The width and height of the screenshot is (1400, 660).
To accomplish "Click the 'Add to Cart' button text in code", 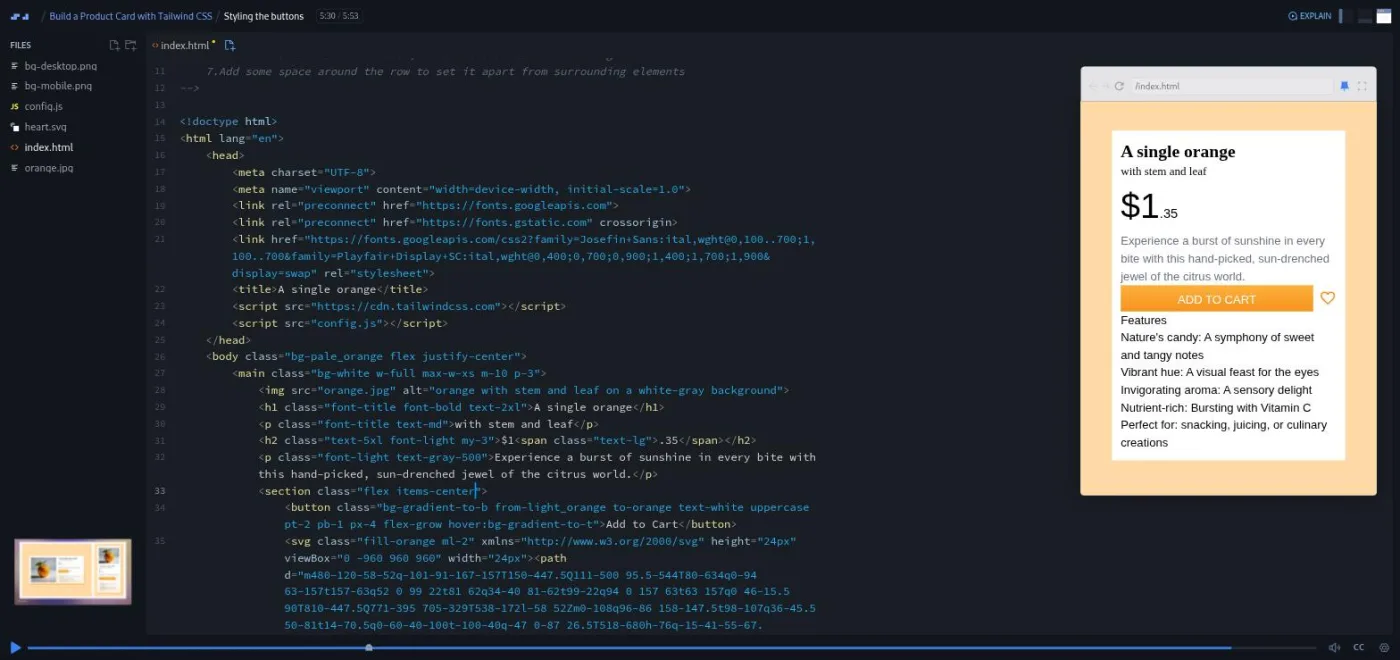I will point(641,524).
